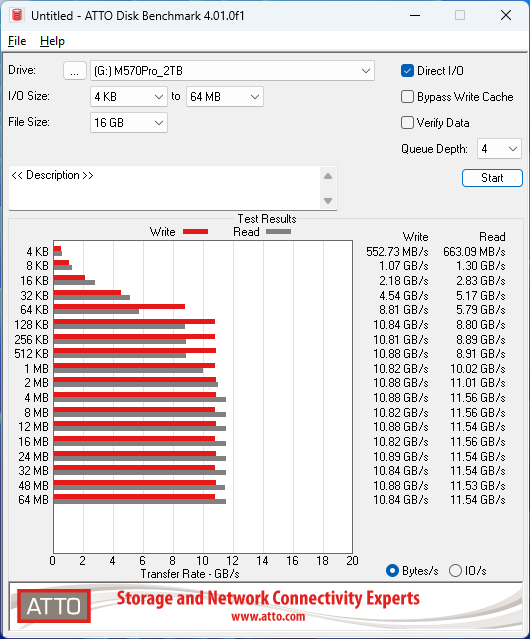The width and height of the screenshot is (530, 639).
Task: Open the www.atto.com link
Action: coord(268,616)
